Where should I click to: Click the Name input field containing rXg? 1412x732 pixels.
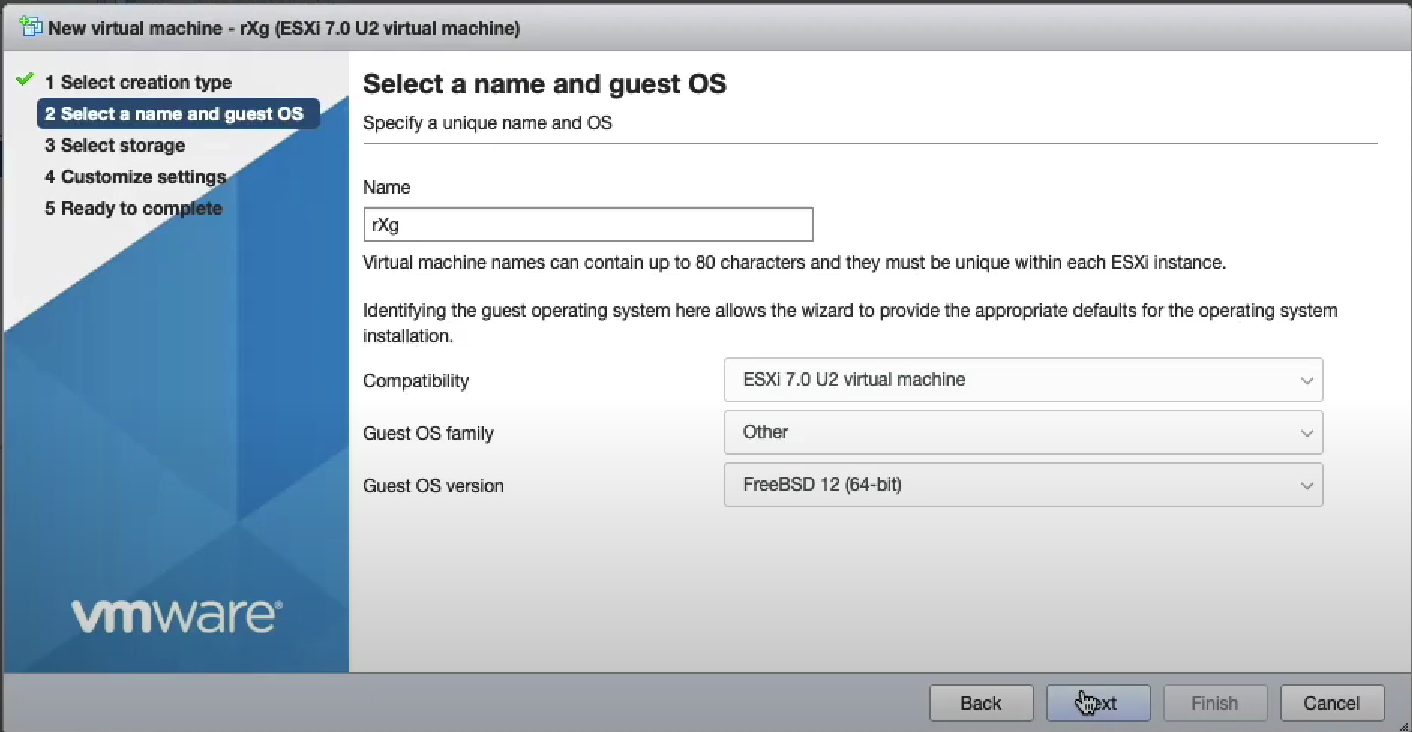(x=588, y=224)
